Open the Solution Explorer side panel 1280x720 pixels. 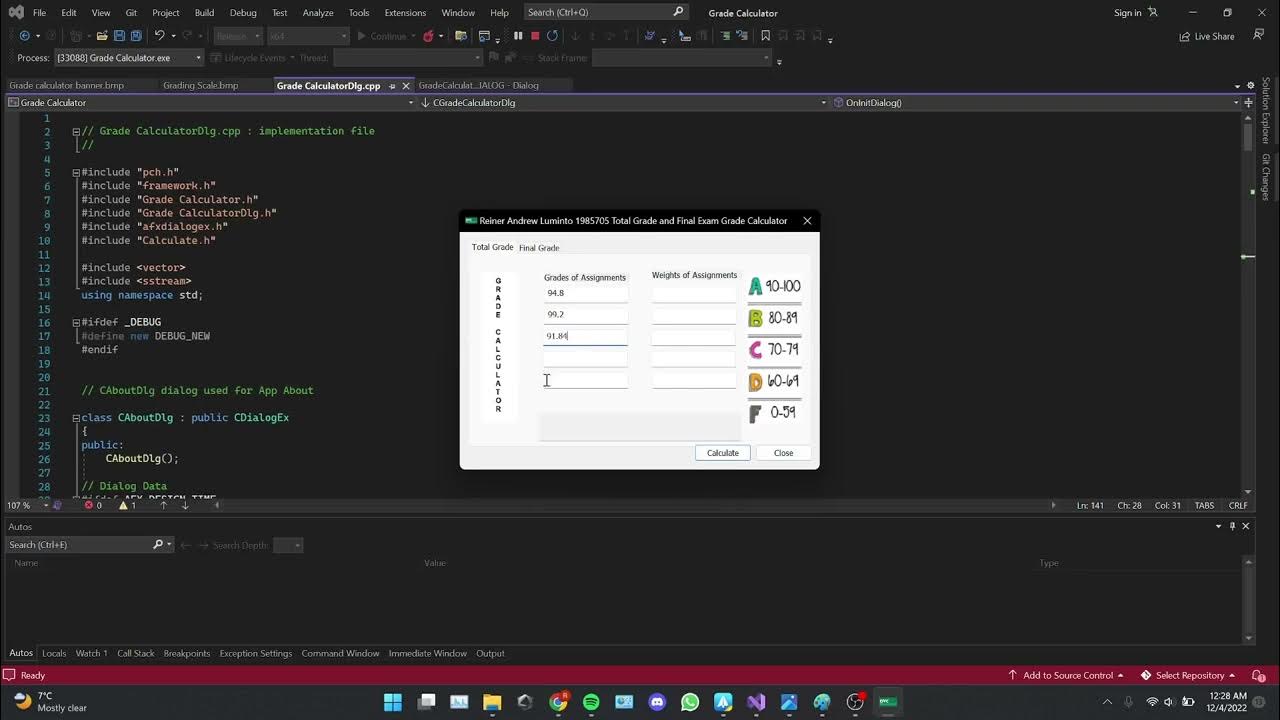pyautogui.click(x=1266, y=111)
